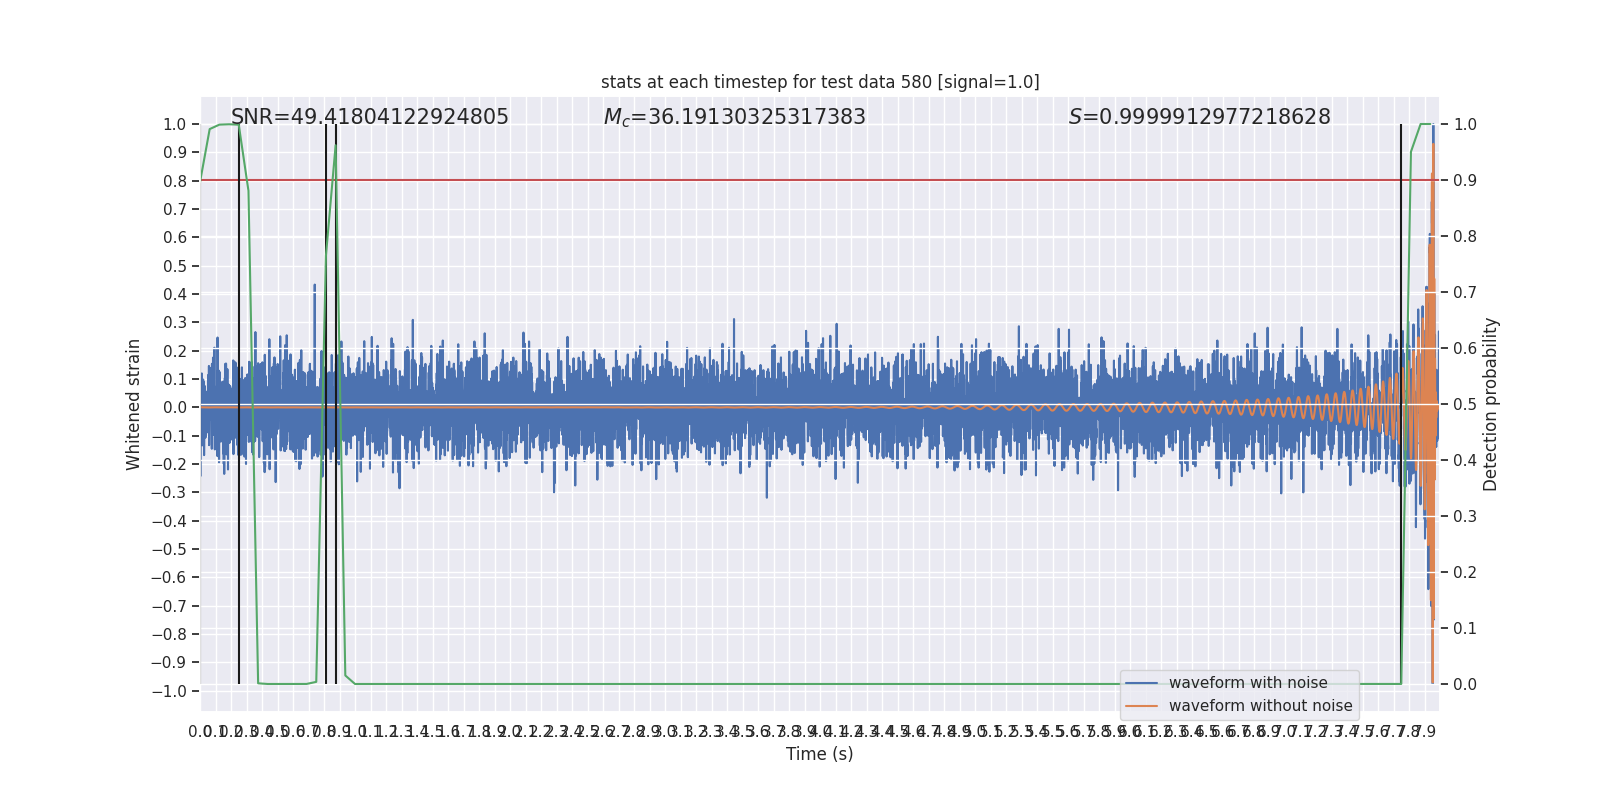Click the 0.1 tick on right axis
Screen dimensions: 1600x800
[1465, 629]
